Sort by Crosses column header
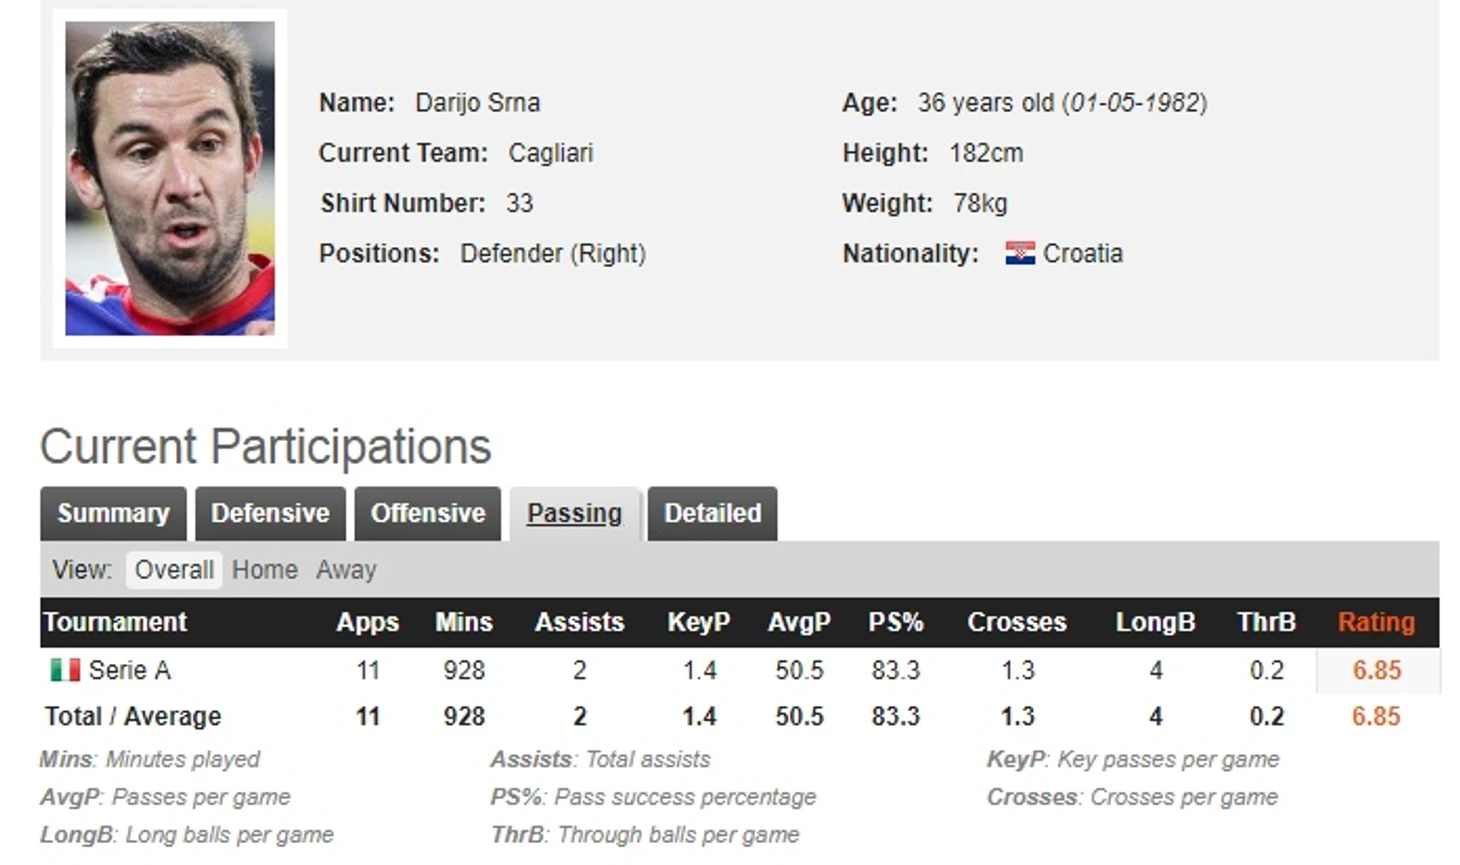 coord(1017,622)
